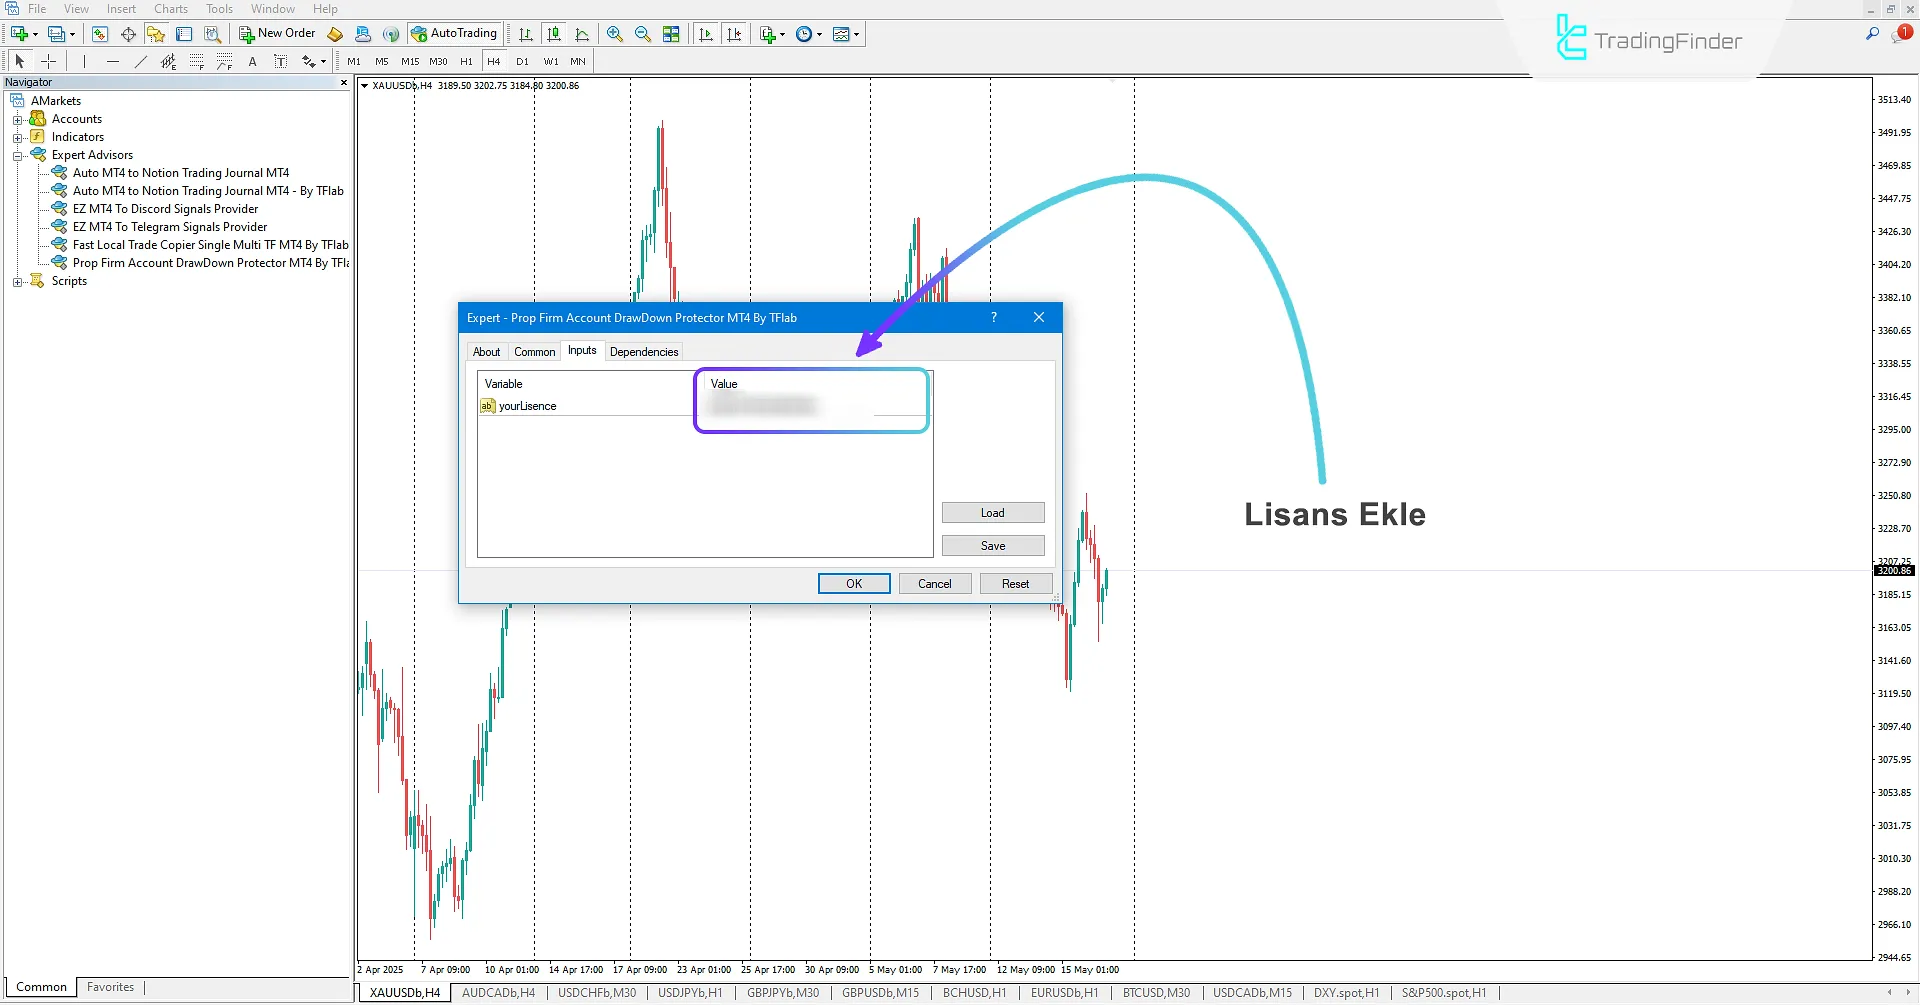Confirm dialog with OK button
1920x1005 pixels.
853,583
